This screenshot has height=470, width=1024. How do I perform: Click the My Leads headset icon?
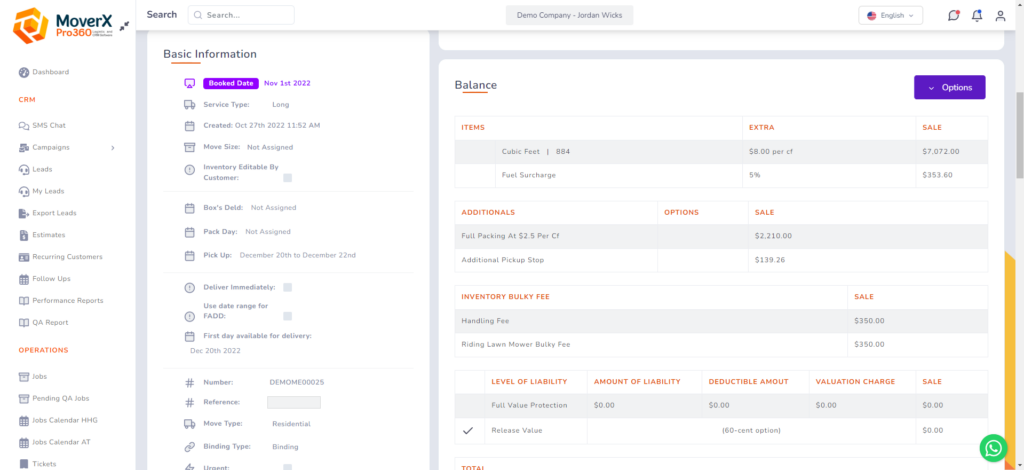tap(24, 191)
